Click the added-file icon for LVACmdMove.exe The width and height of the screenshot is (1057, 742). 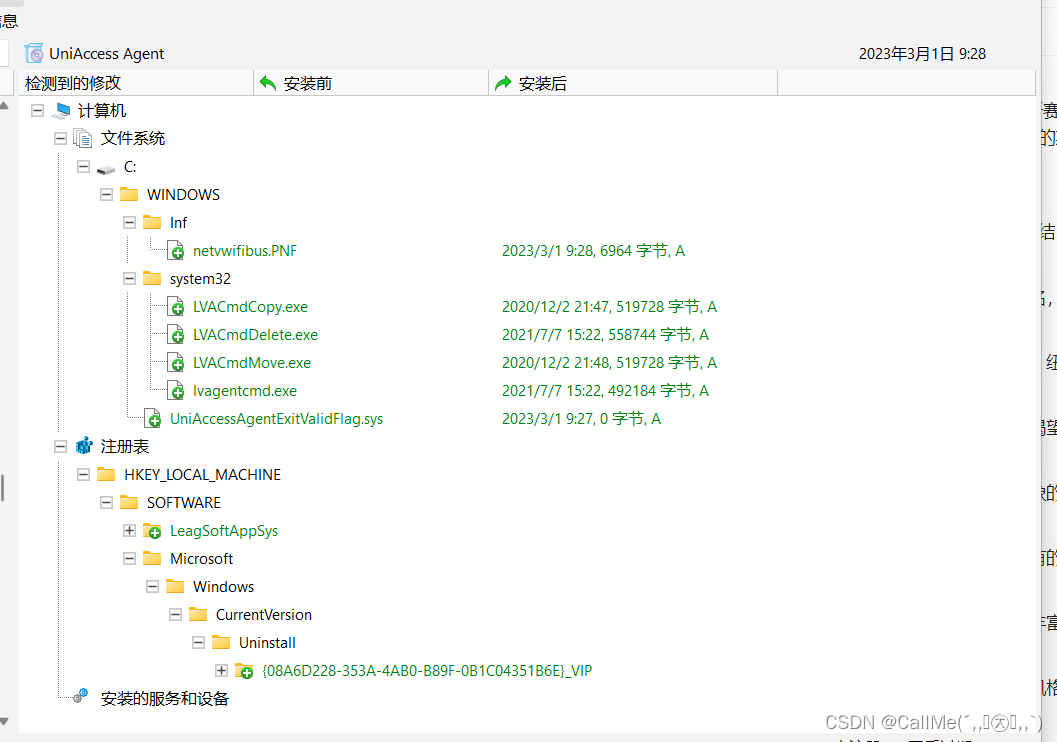pyautogui.click(x=175, y=363)
